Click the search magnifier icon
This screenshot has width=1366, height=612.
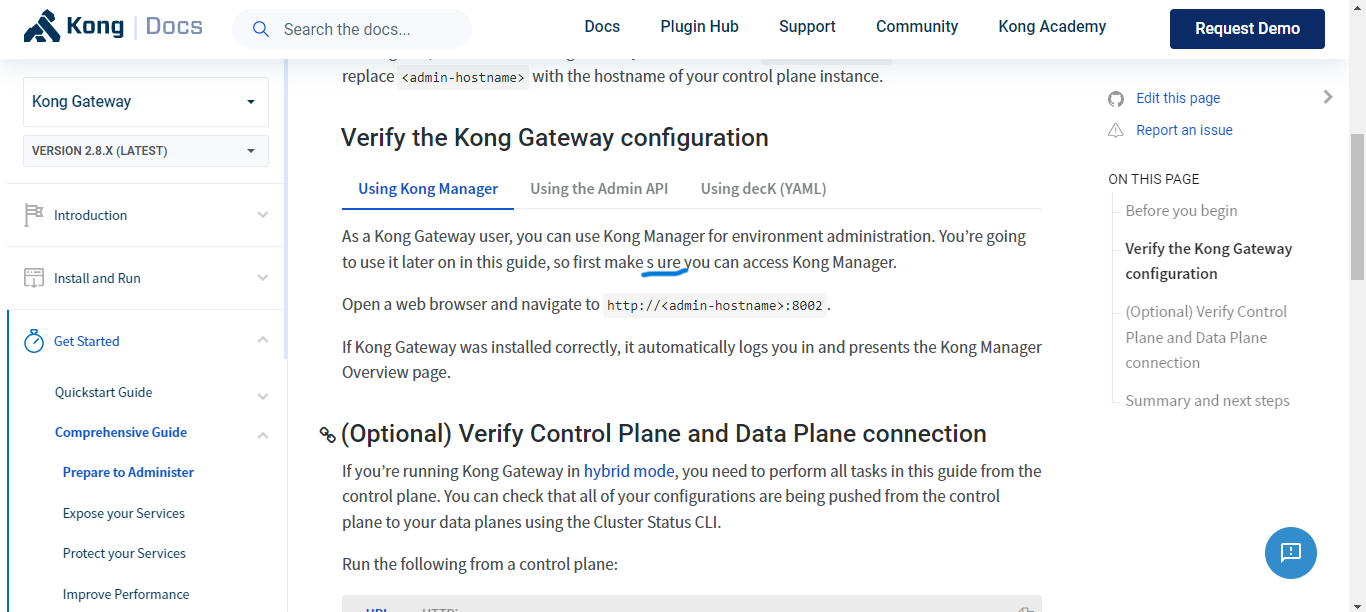[x=260, y=29]
